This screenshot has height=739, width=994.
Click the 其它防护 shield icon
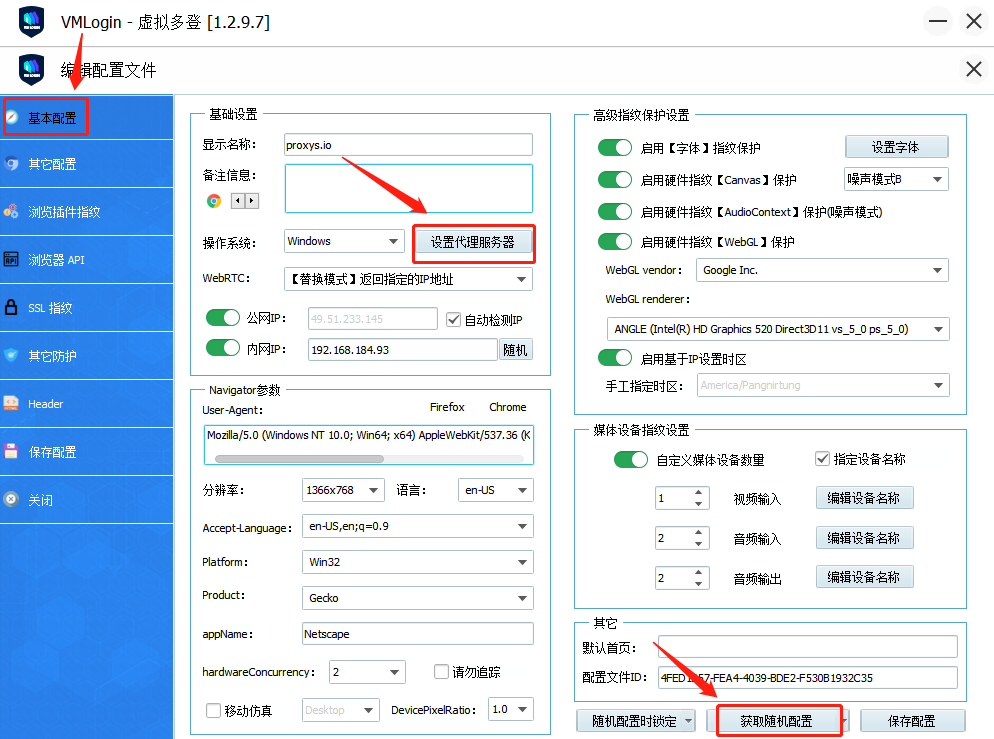pyautogui.click(x=11, y=356)
